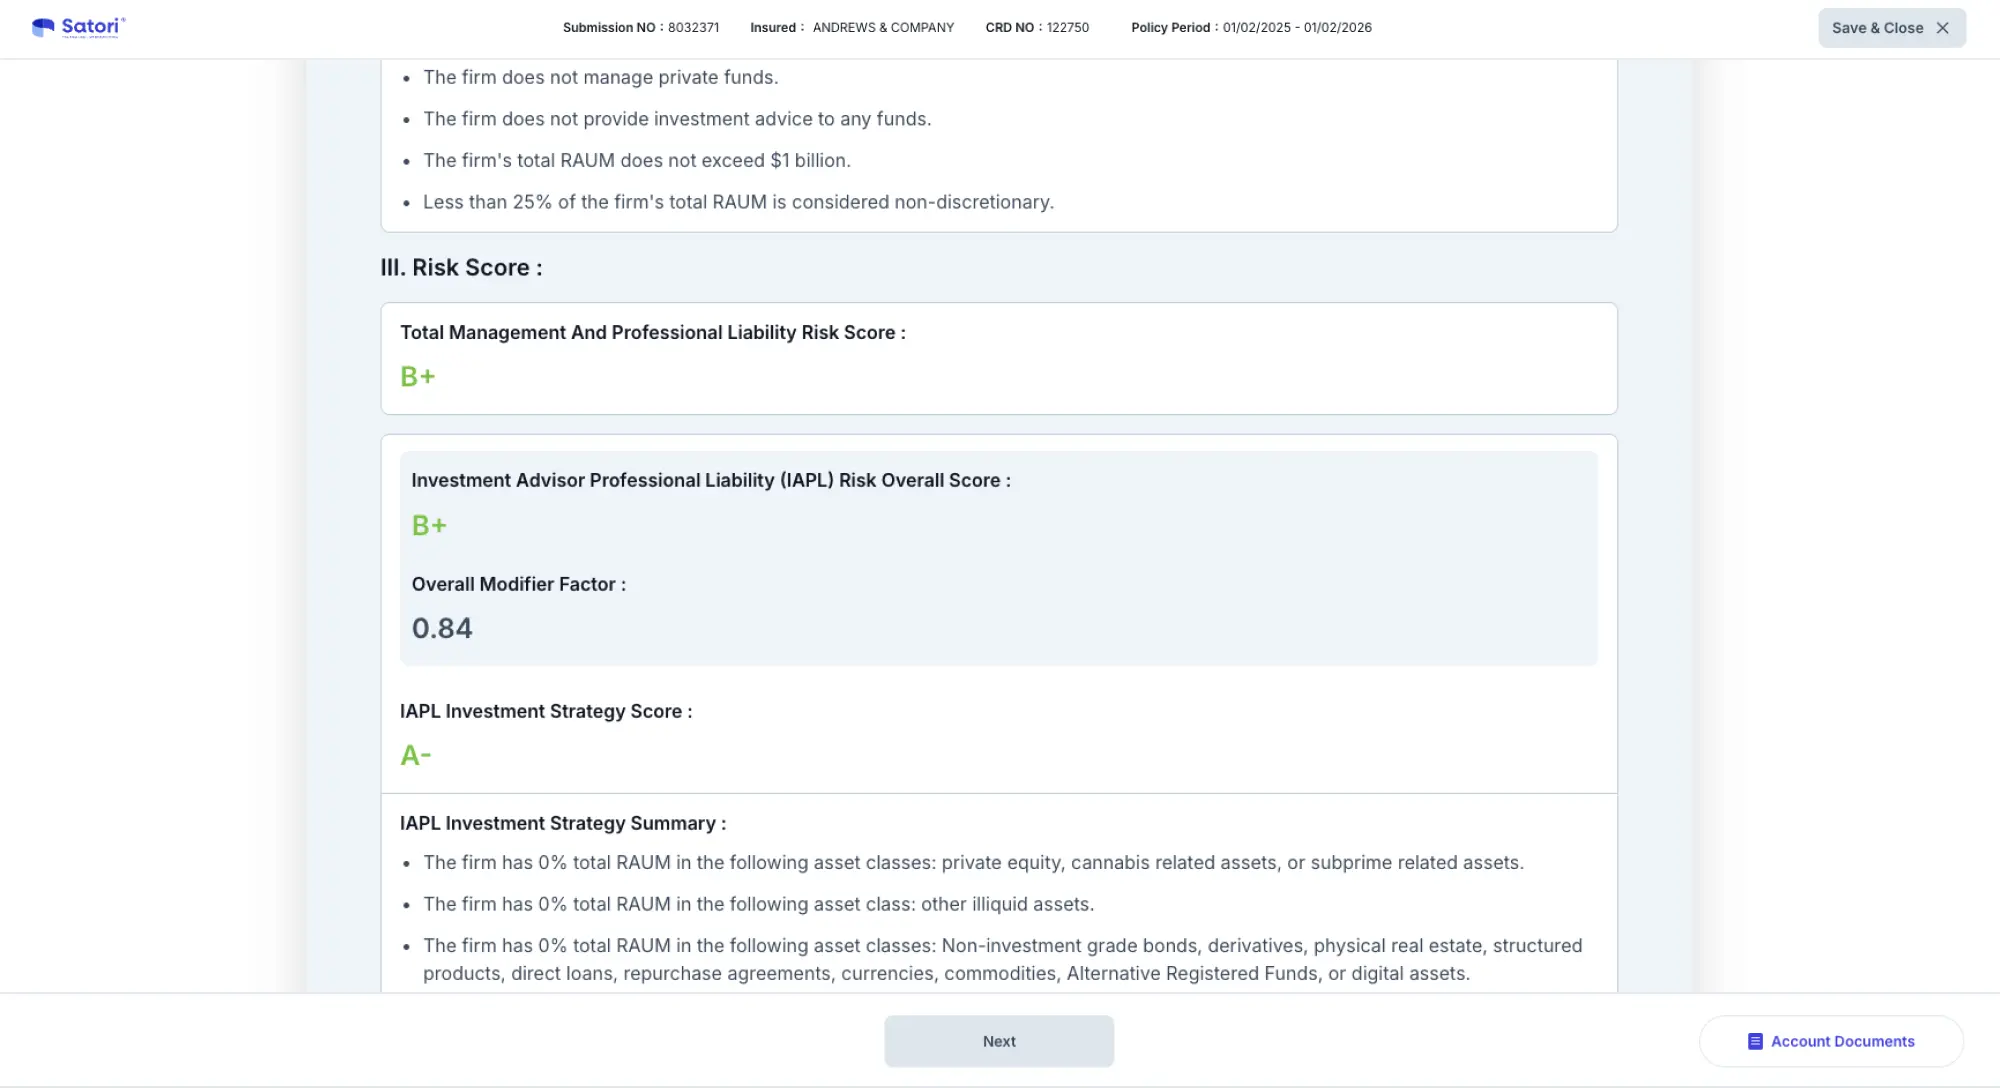Click the submission number field area

(x=693, y=28)
